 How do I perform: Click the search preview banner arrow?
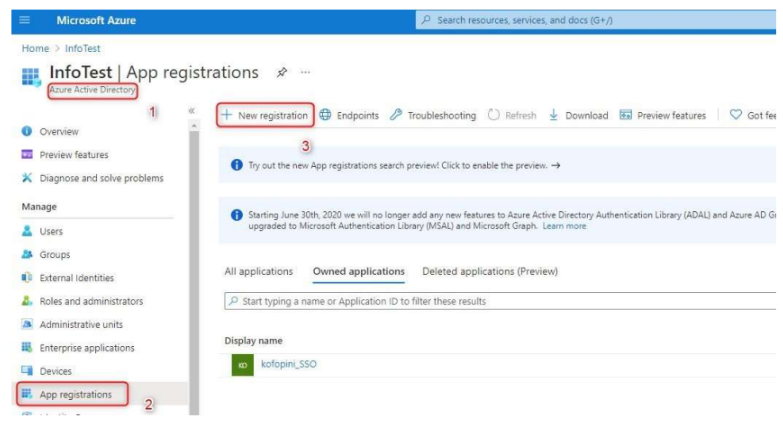556,166
